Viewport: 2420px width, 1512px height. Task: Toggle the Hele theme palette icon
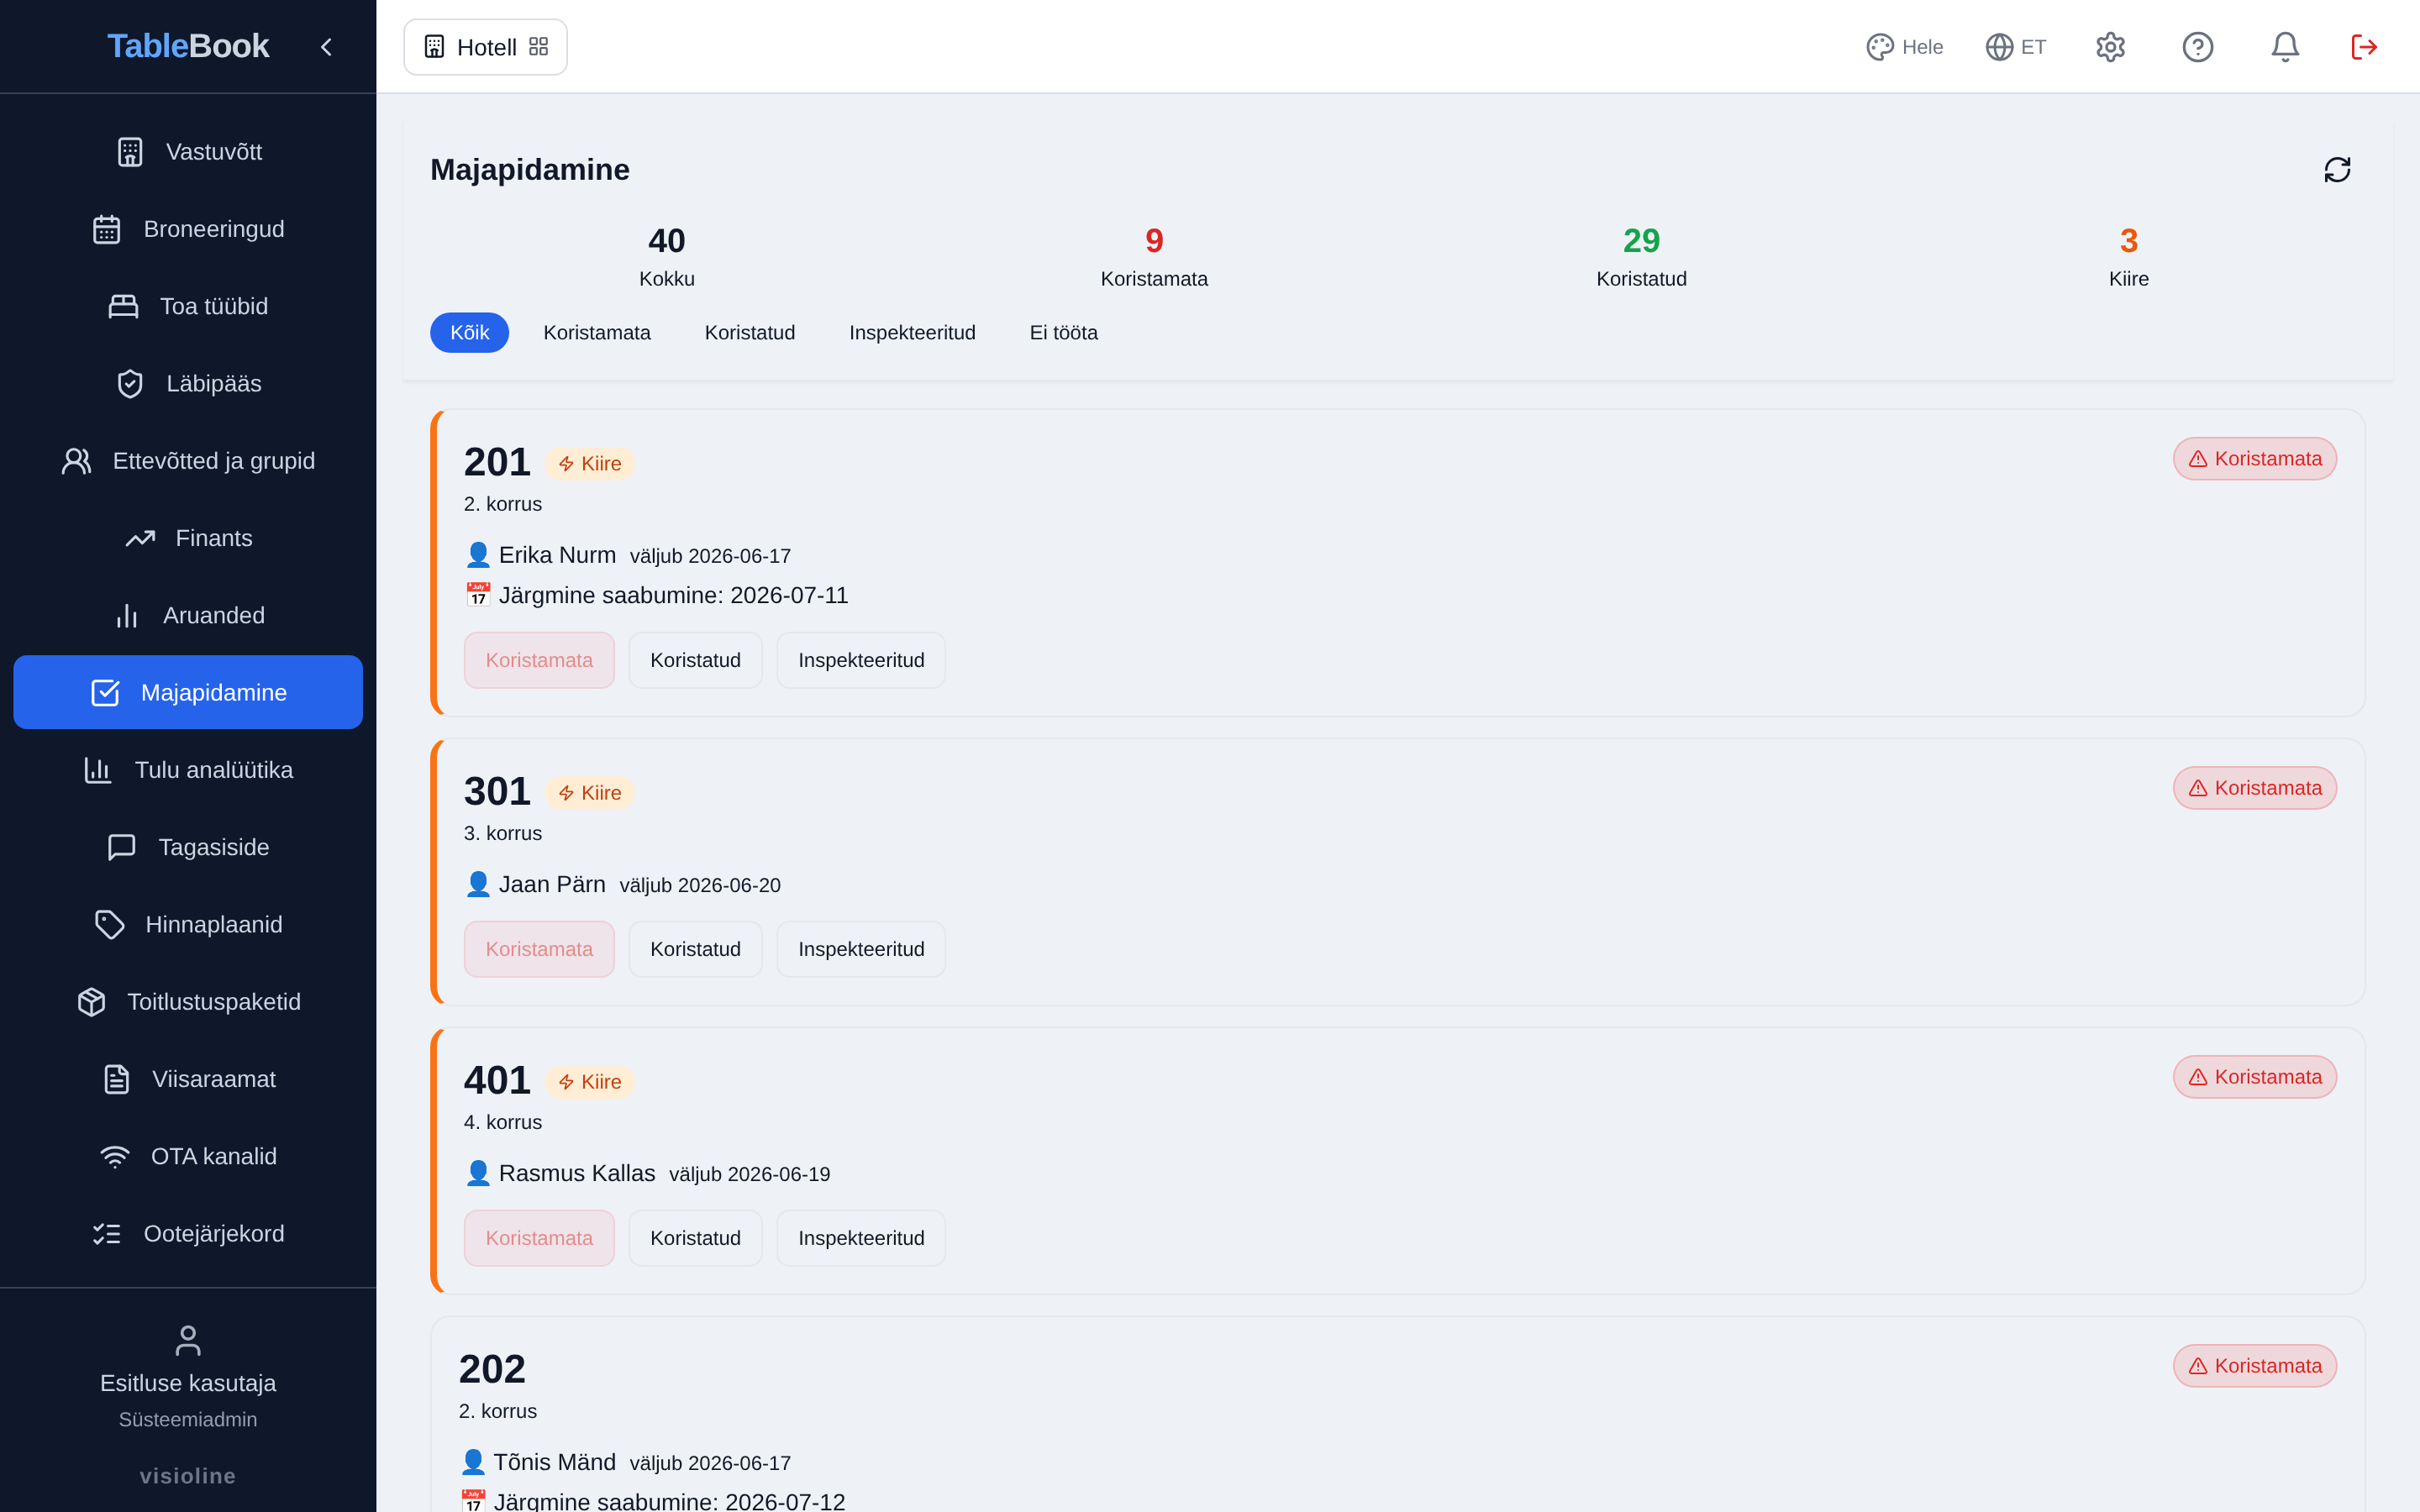point(1880,47)
